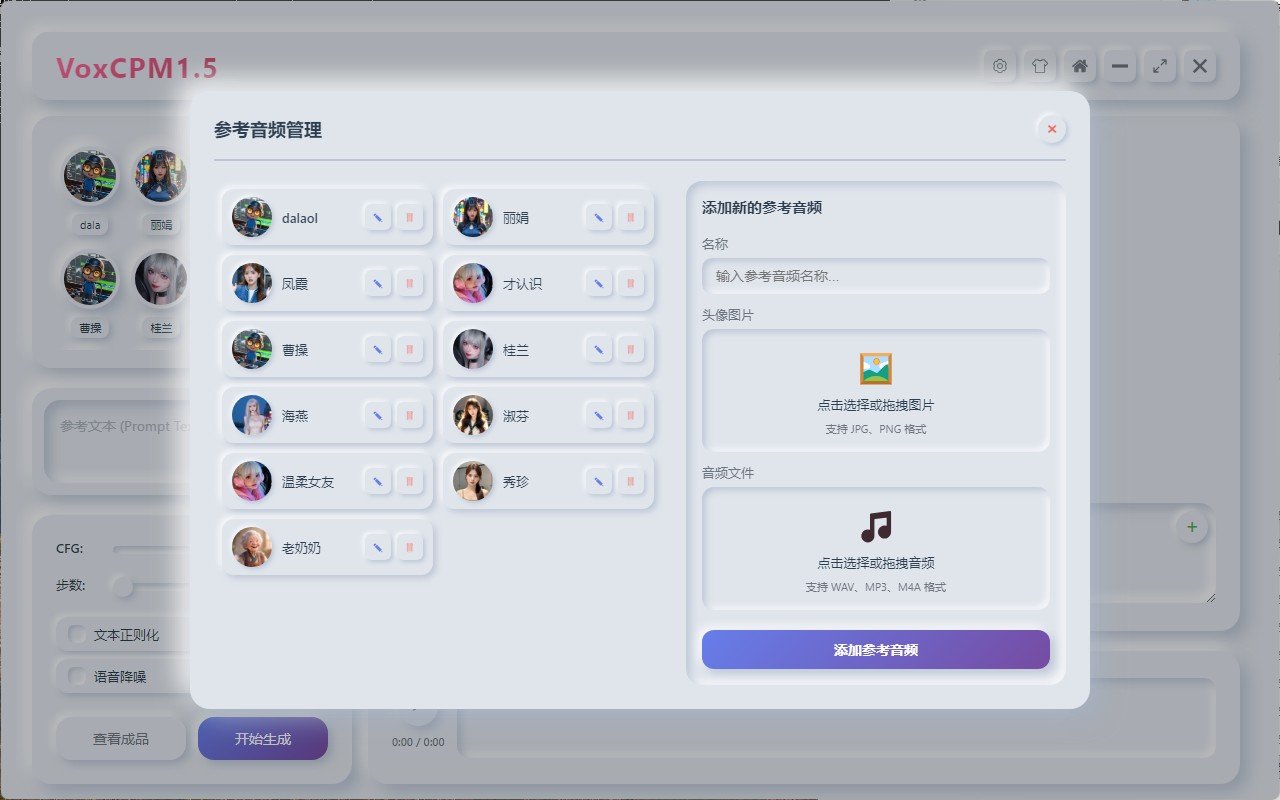Click the 名称 input field

[875, 276]
